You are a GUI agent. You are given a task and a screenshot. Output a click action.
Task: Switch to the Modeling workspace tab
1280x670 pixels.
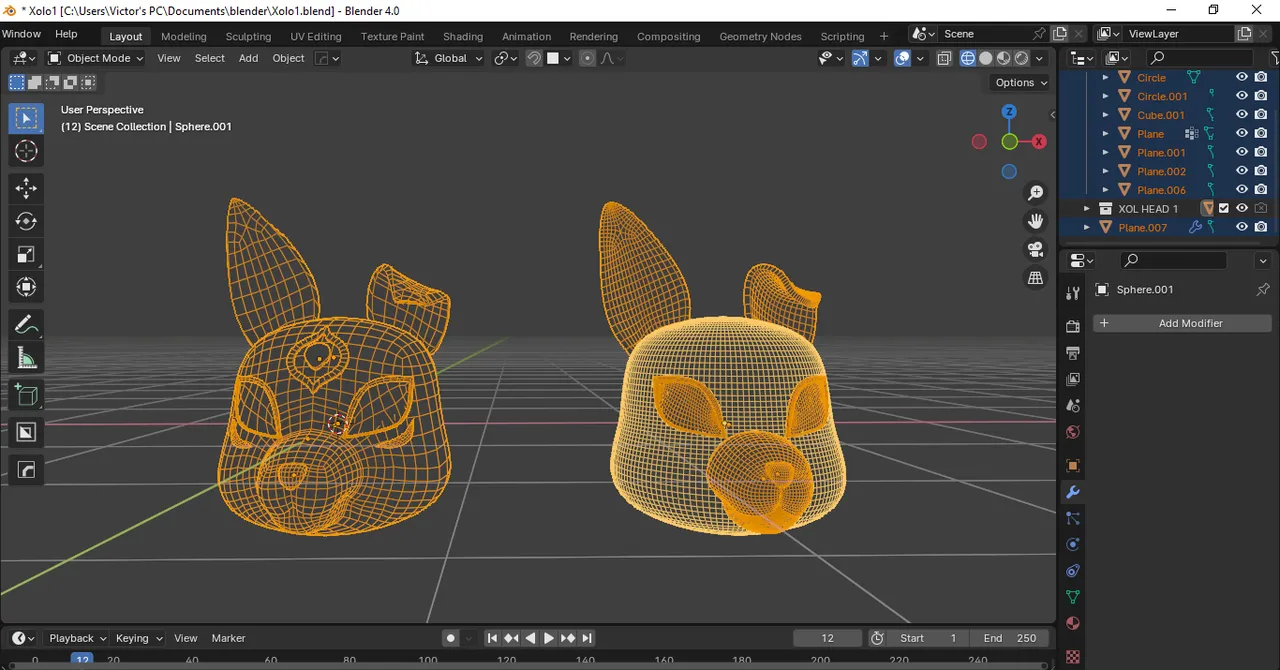[184, 36]
